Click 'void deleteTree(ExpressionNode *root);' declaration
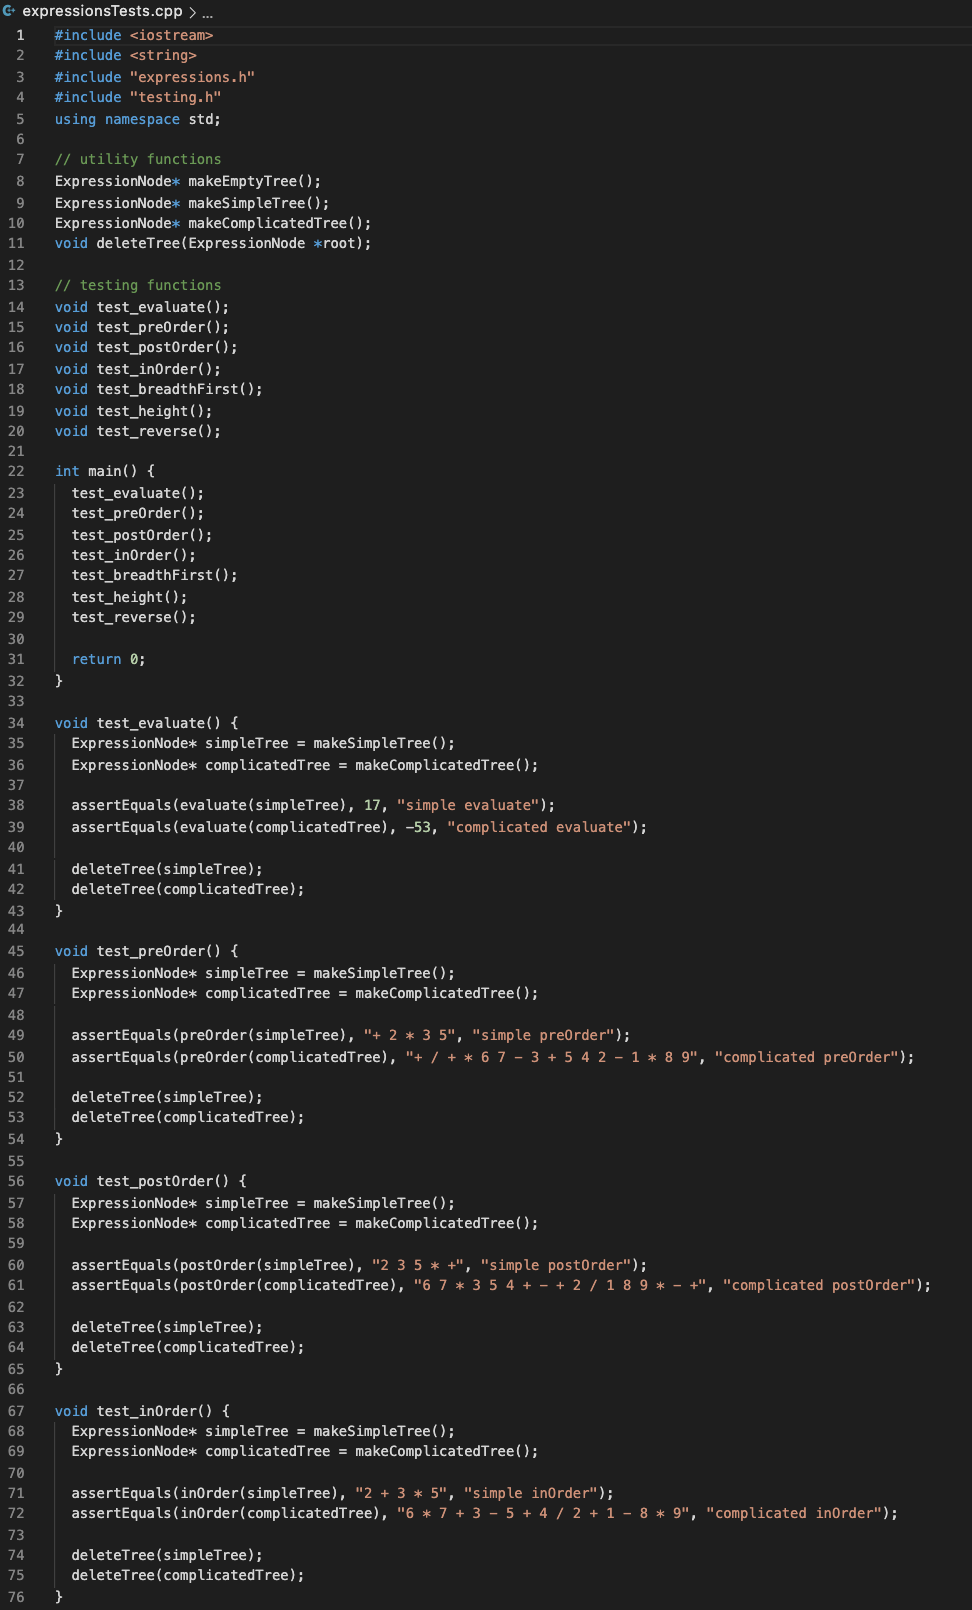Viewport: 972px width, 1610px height. (213, 243)
